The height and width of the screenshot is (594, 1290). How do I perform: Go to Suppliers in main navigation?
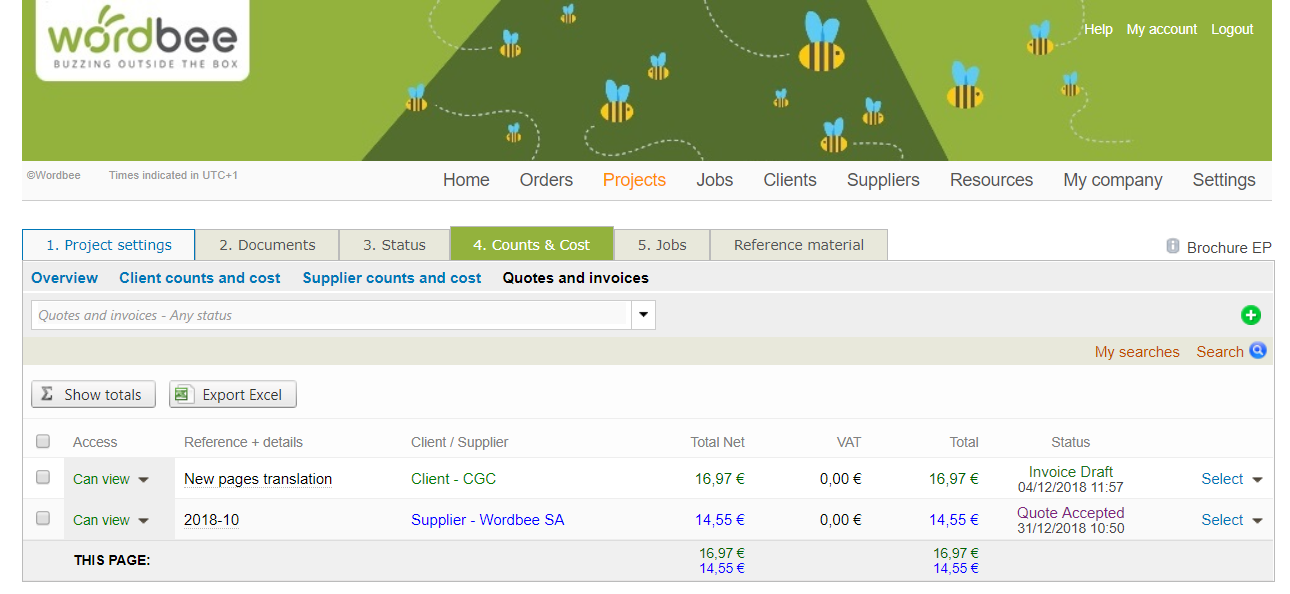pos(882,180)
